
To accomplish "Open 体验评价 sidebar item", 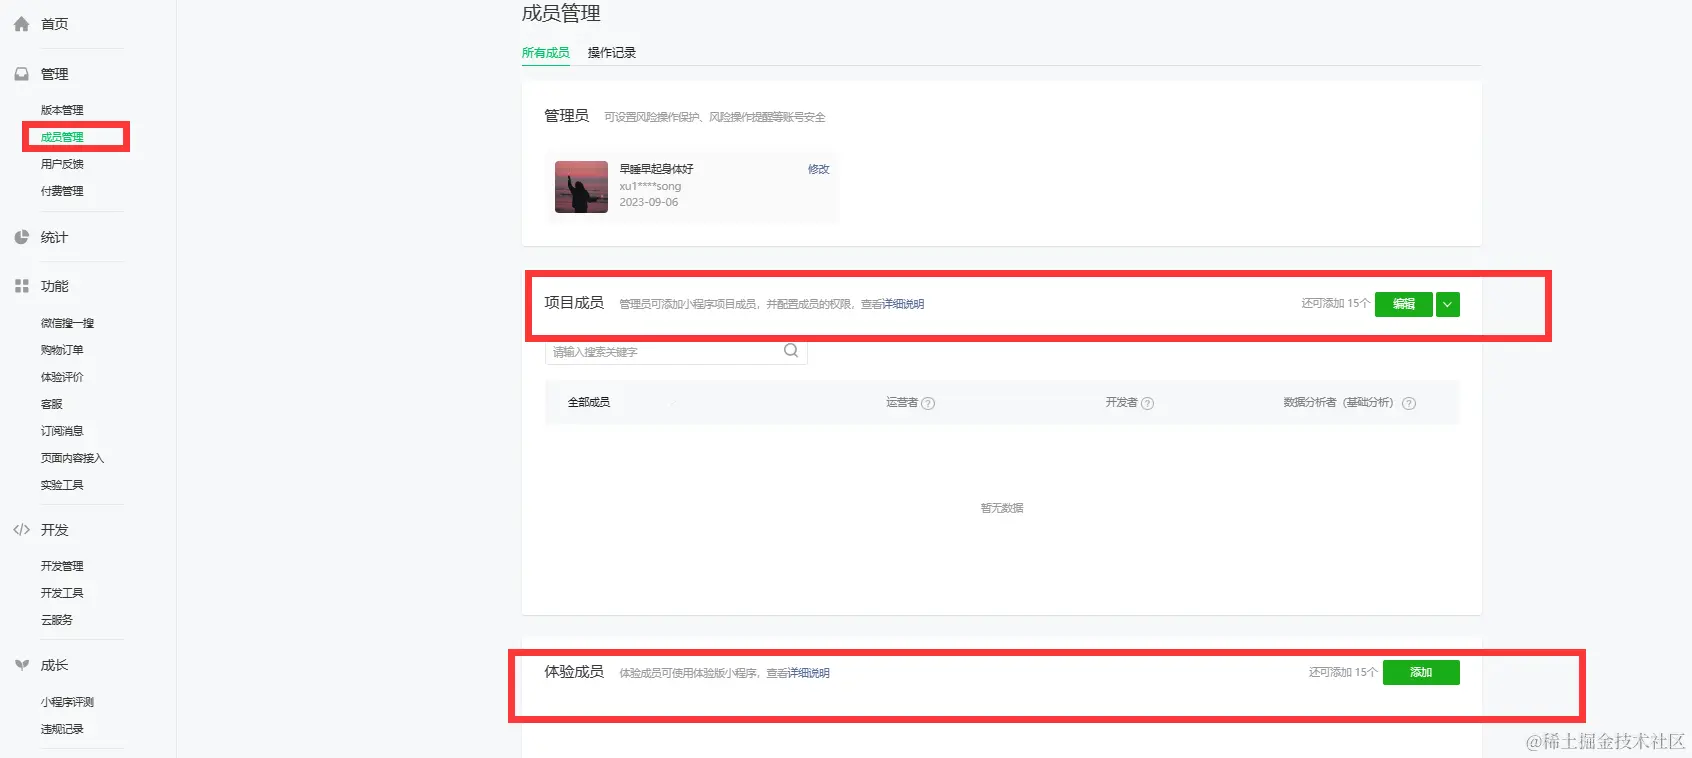I will point(62,377).
